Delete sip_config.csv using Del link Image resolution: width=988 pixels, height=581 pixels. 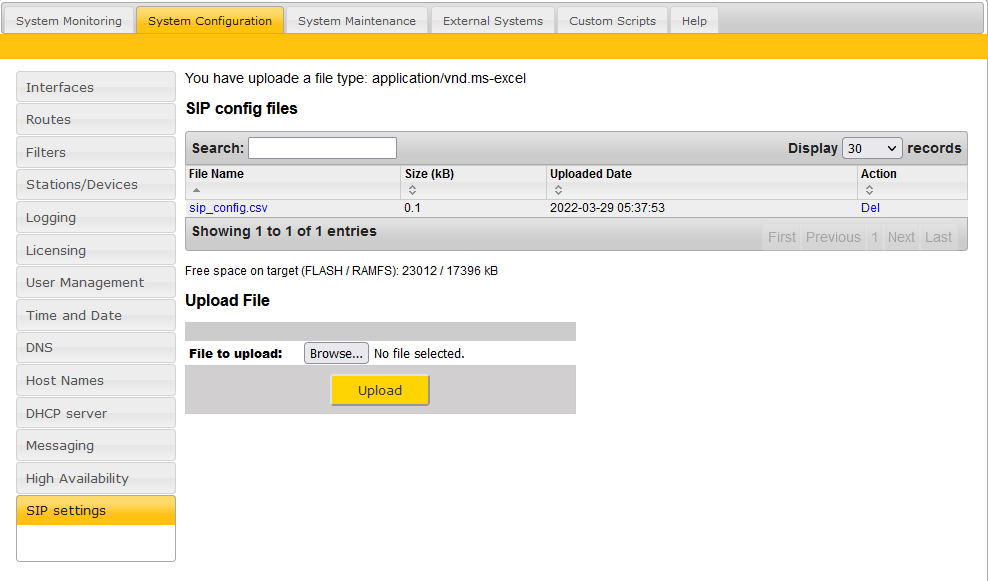[870, 208]
